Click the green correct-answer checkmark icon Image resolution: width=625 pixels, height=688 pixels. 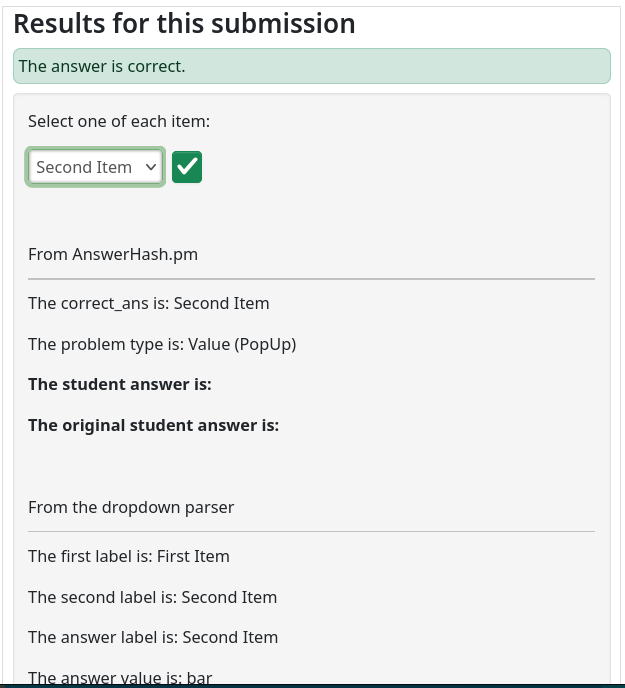pos(187,167)
